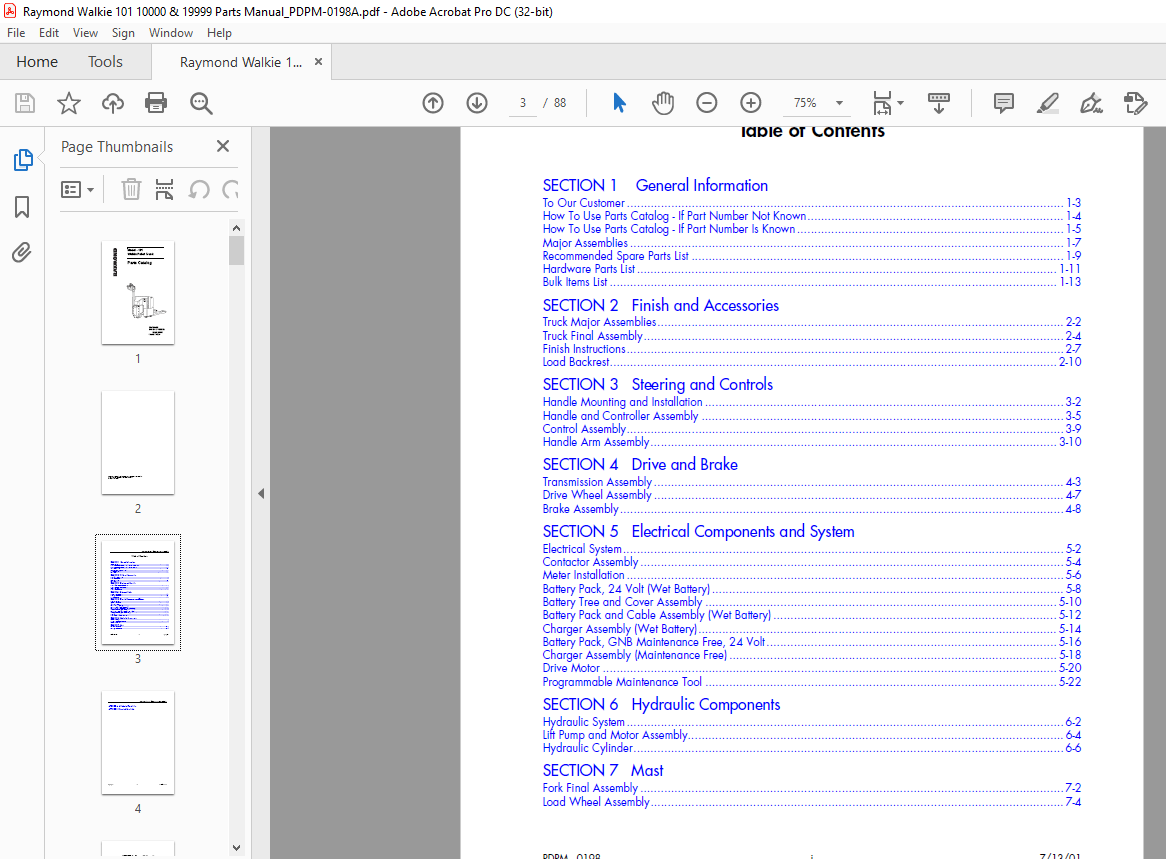Image resolution: width=1166 pixels, height=859 pixels.
Task: Open SECTION 2 Finish and Accessories link
Action: click(x=660, y=305)
